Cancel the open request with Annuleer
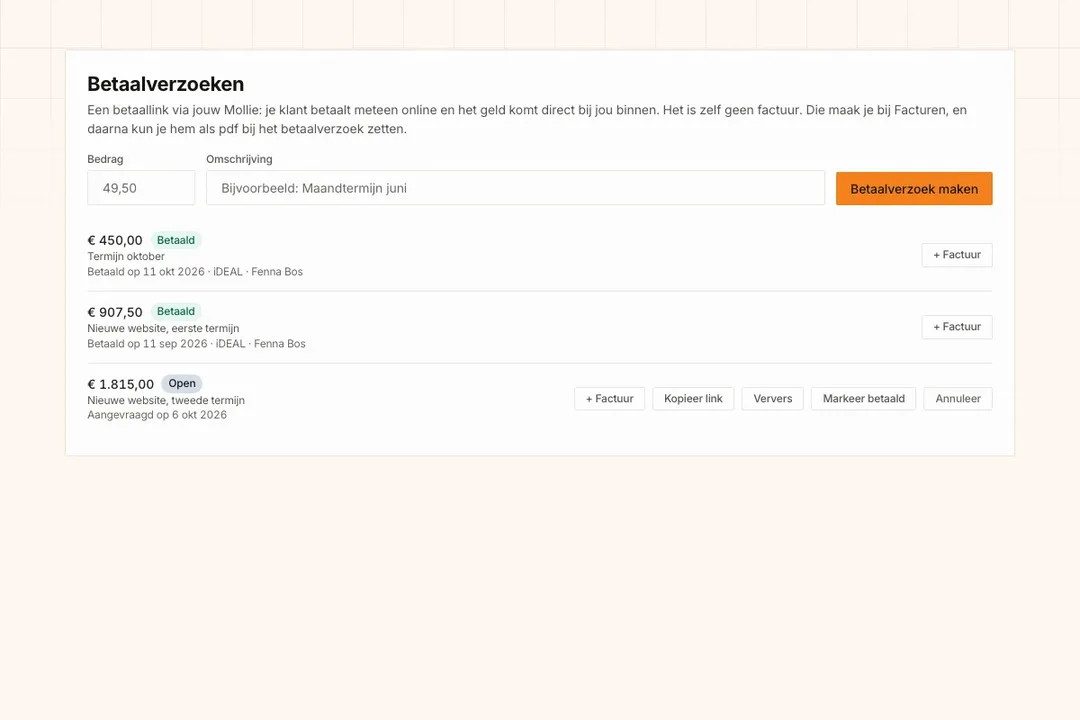 pos(958,398)
